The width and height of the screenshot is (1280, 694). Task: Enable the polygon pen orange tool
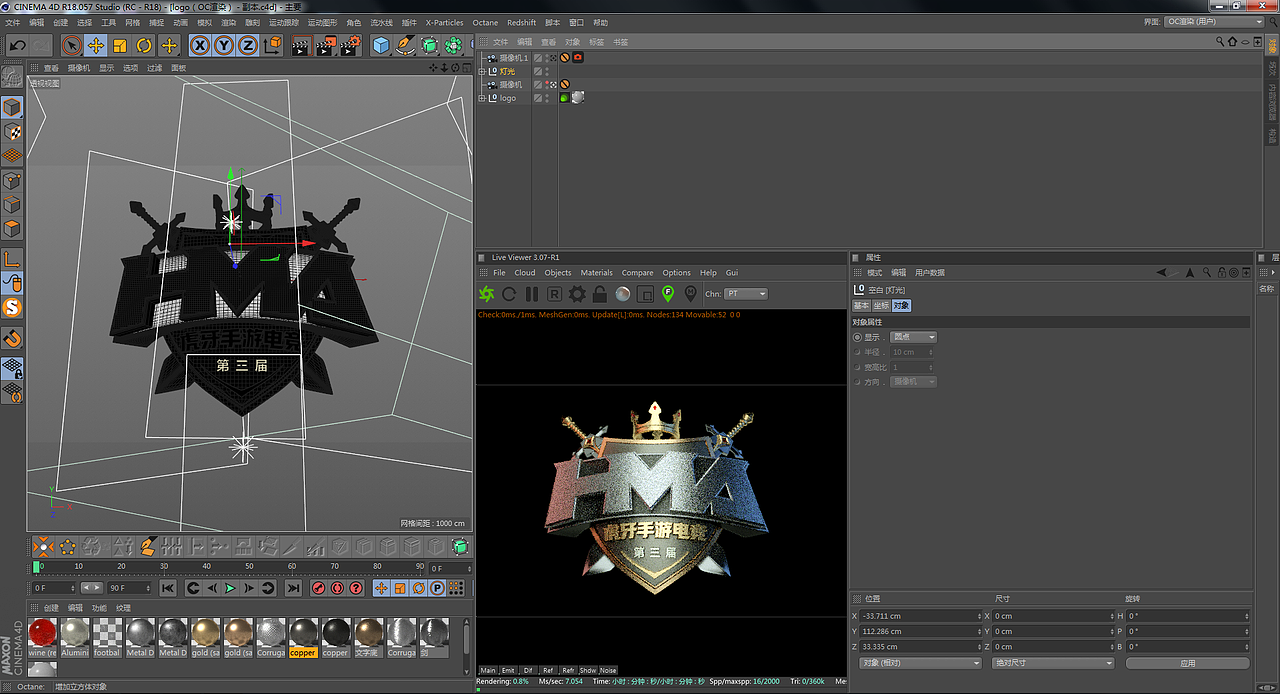(x=148, y=547)
